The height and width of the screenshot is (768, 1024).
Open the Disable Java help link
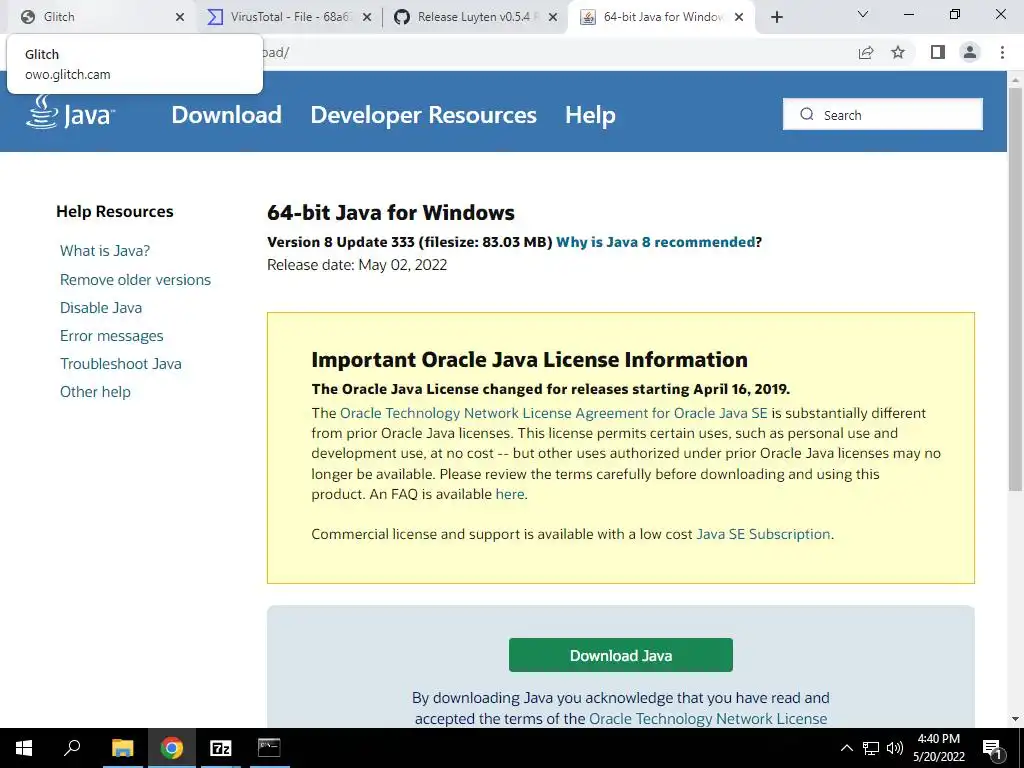(x=101, y=308)
